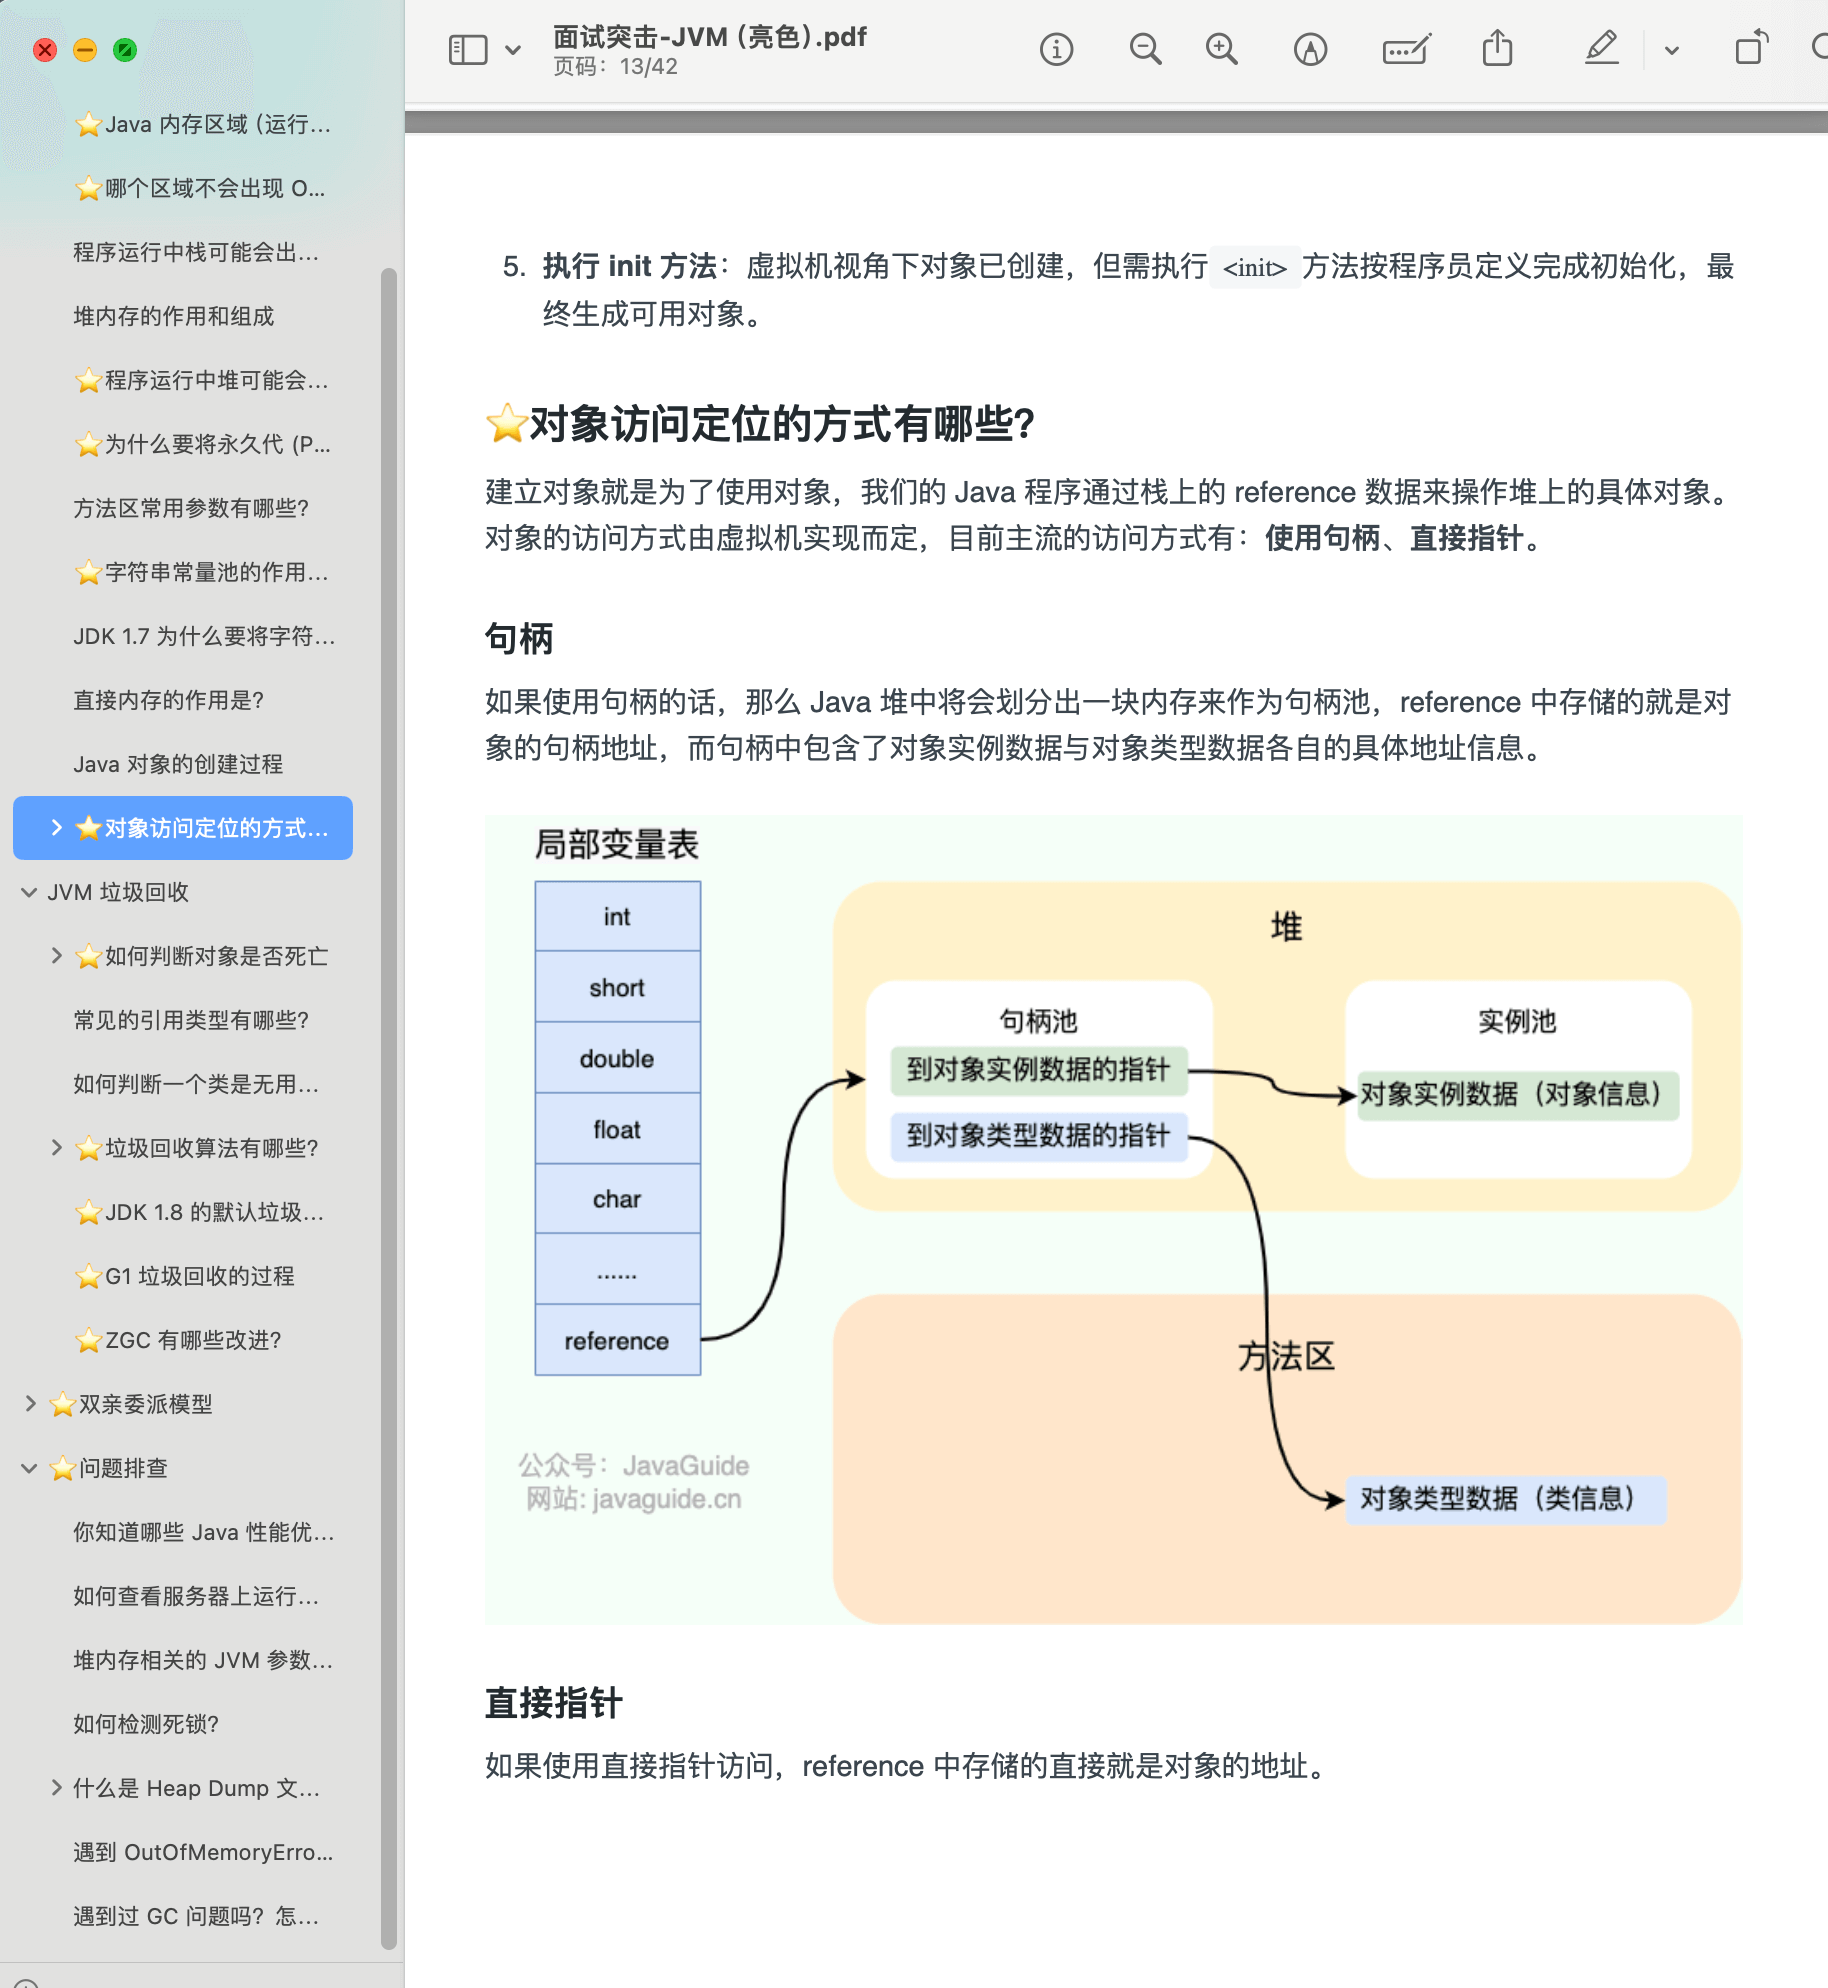
Task: Zoom in on the PDF page
Action: 1222,49
